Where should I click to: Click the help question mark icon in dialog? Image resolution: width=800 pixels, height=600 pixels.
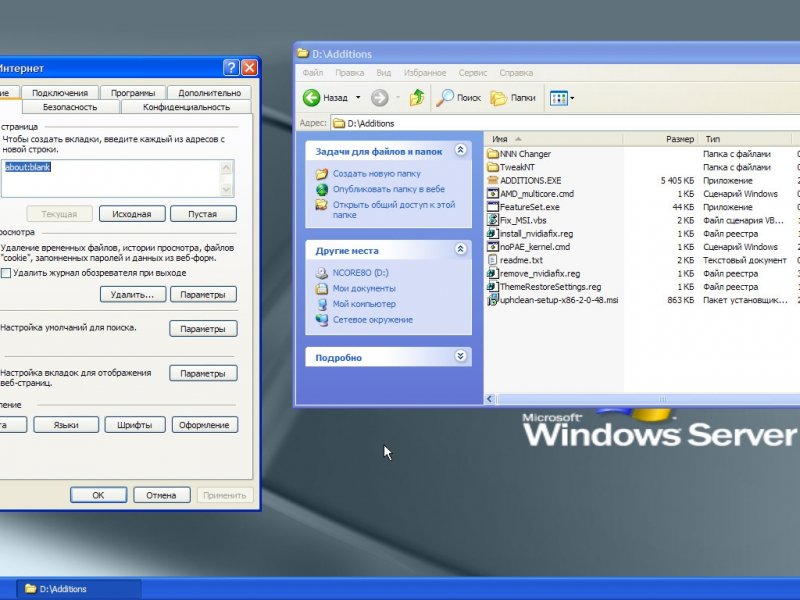click(231, 67)
